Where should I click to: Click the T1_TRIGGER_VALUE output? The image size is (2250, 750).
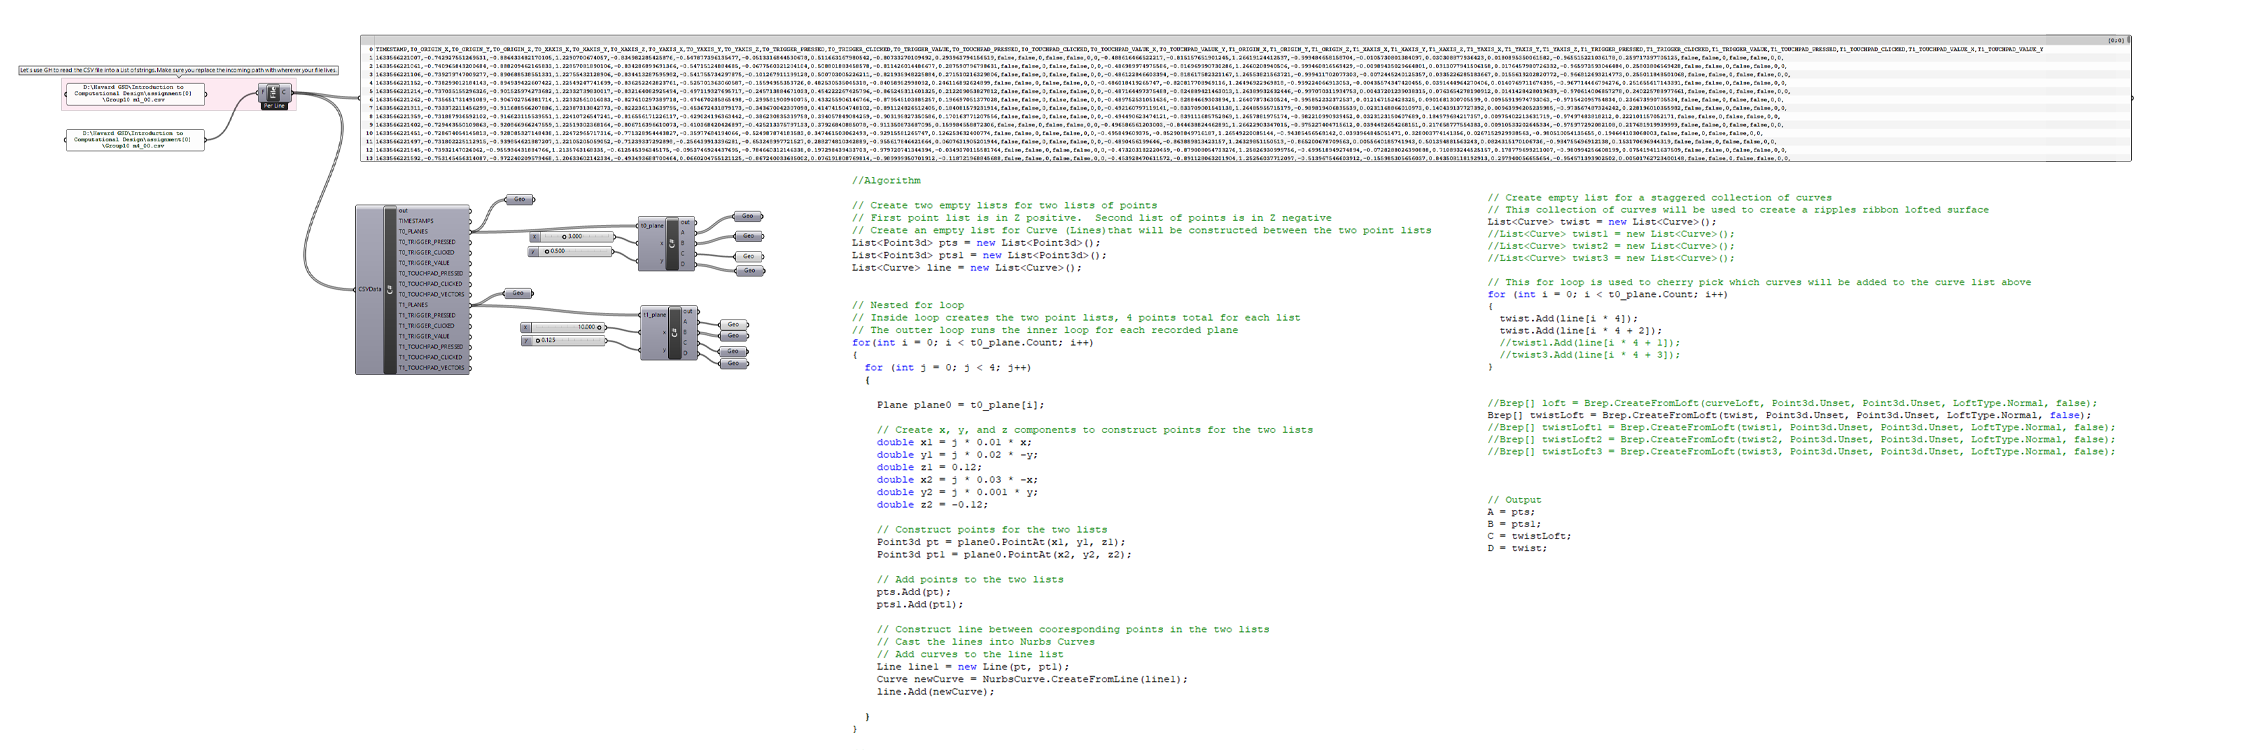425,336
